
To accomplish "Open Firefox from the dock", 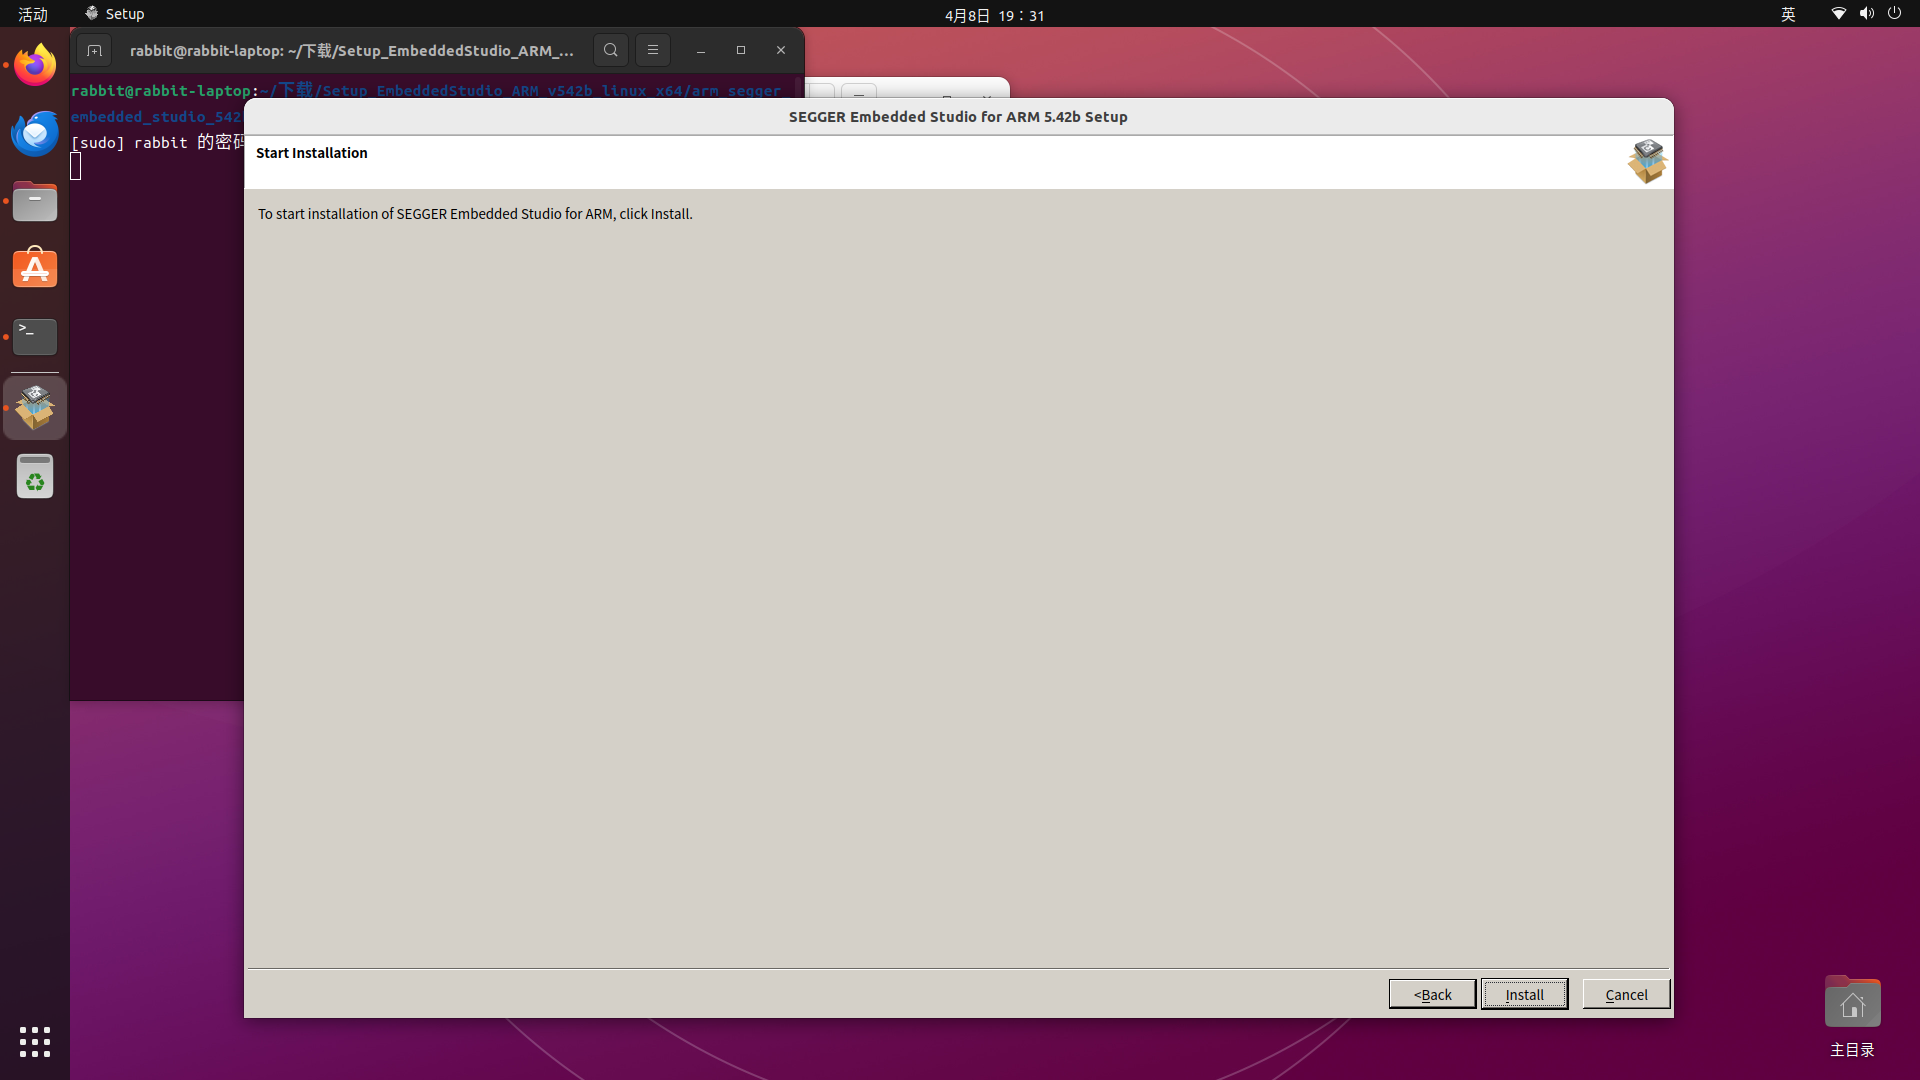I will tap(35, 66).
